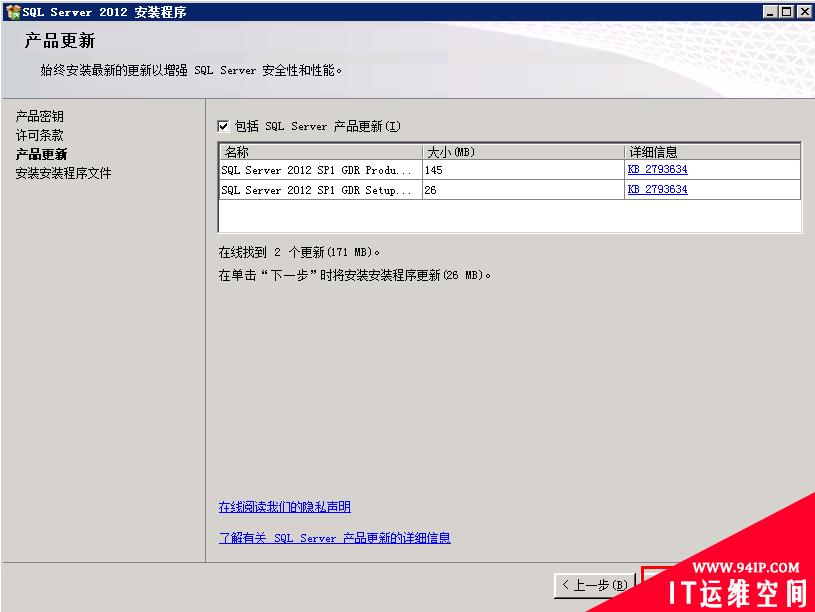This screenshot has width=815, height=612.
Task: Sort by the 大小 (MB) column header
Action: point(523,152)
